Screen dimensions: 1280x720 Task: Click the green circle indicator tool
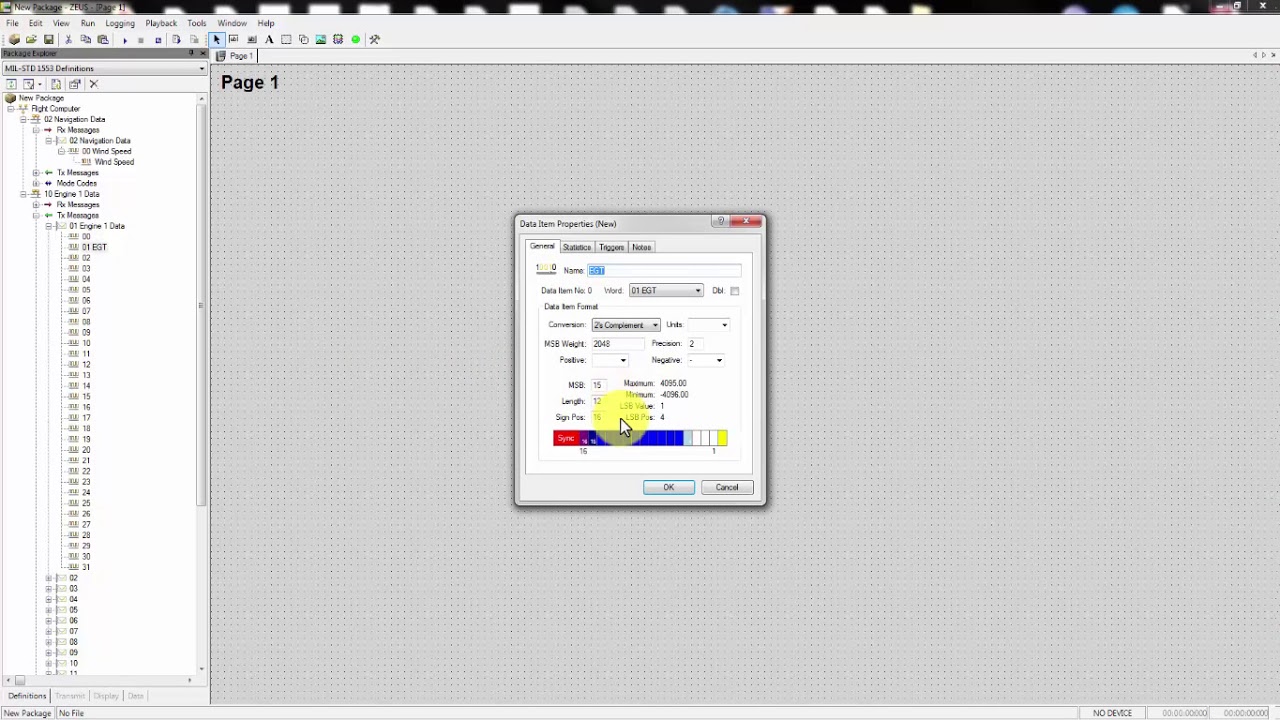(356, 39)
